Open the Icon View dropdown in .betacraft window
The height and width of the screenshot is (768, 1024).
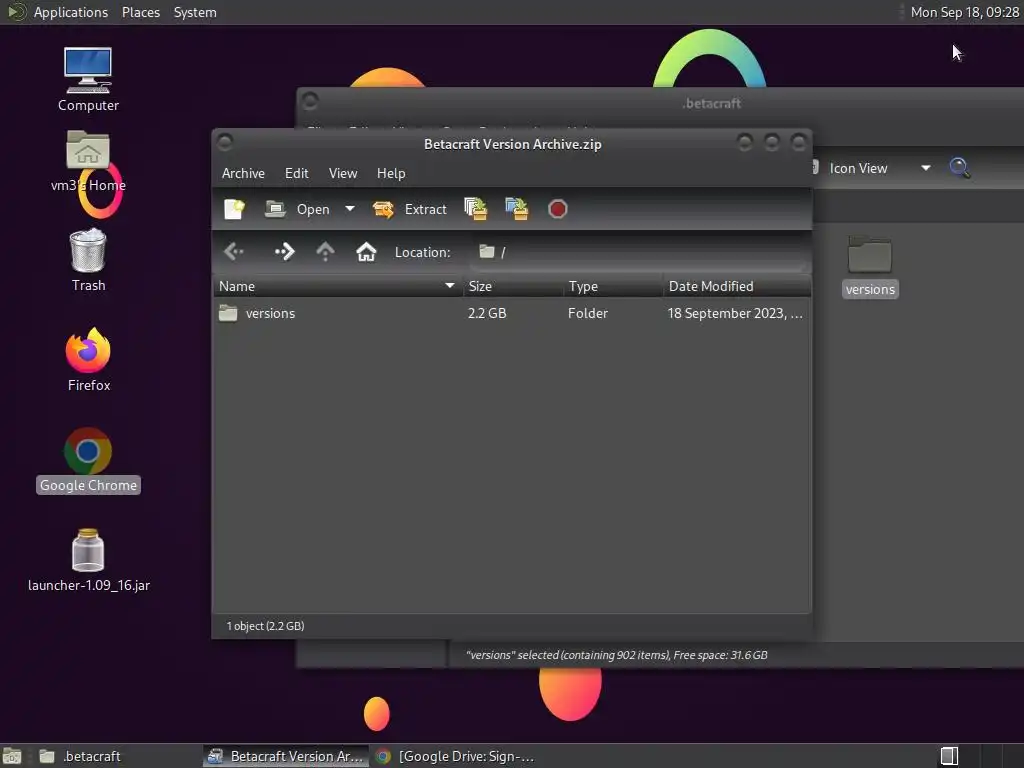[878, 168]
